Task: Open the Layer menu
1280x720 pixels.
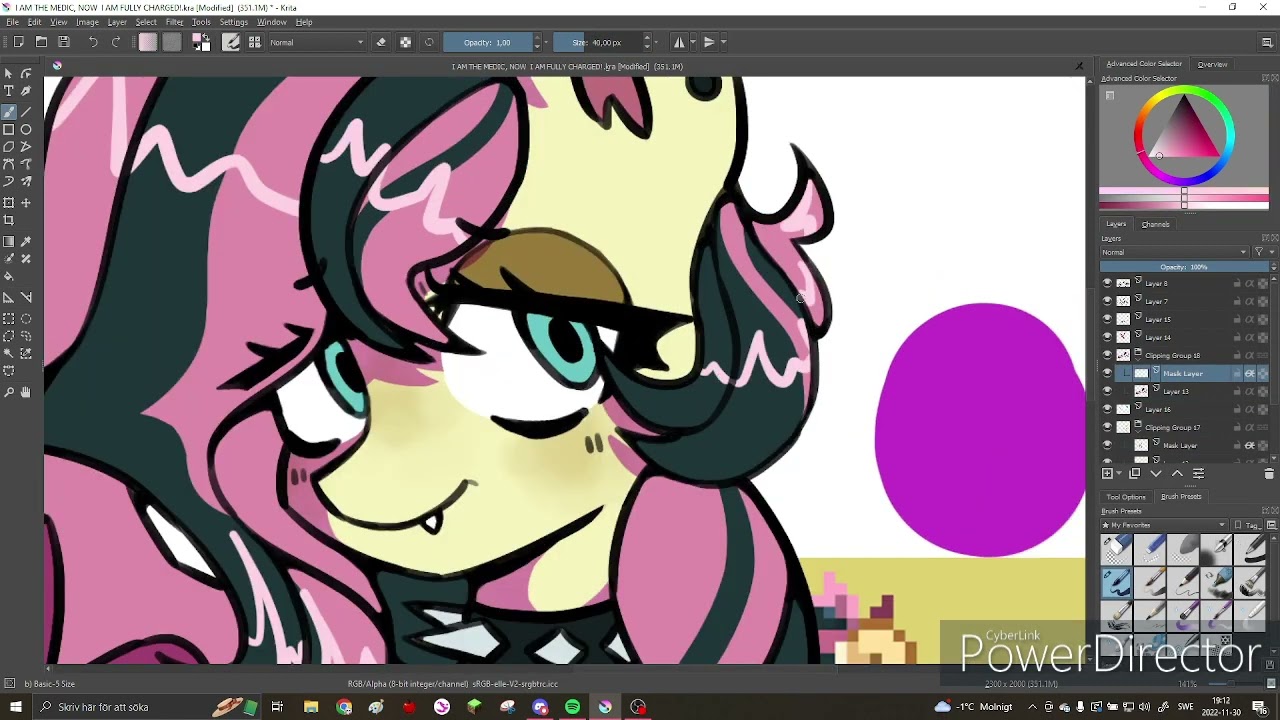Action: pyautogui.click(x=117, y=22)
